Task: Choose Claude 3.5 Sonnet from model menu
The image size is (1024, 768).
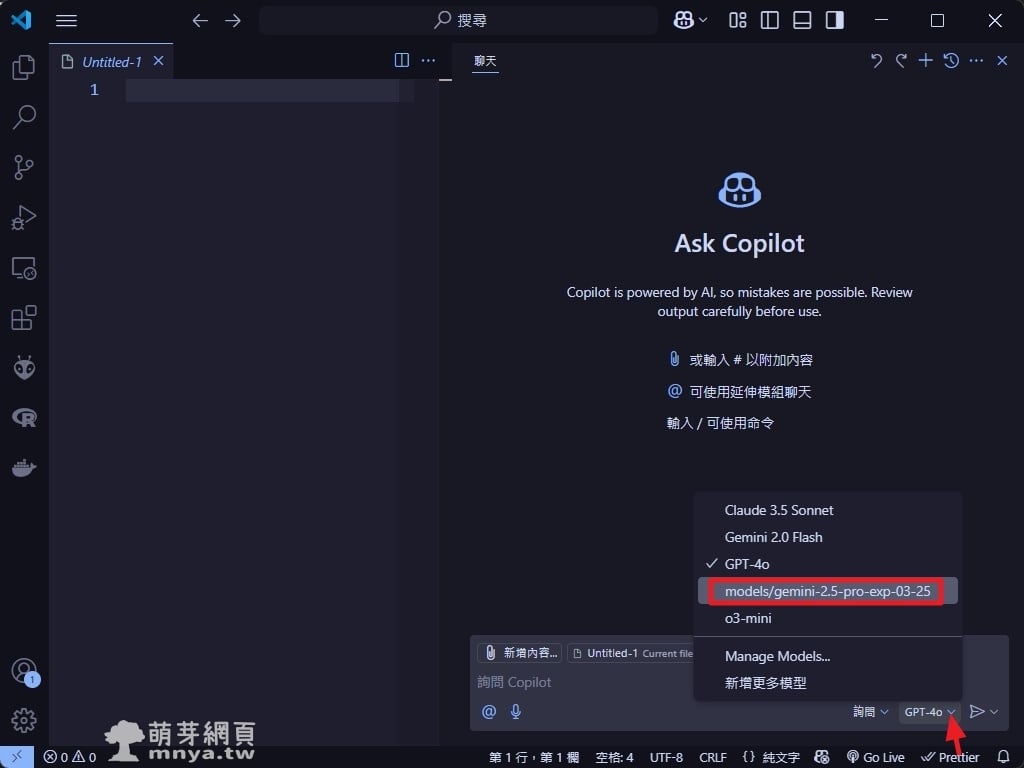Action: coord(779,510)
